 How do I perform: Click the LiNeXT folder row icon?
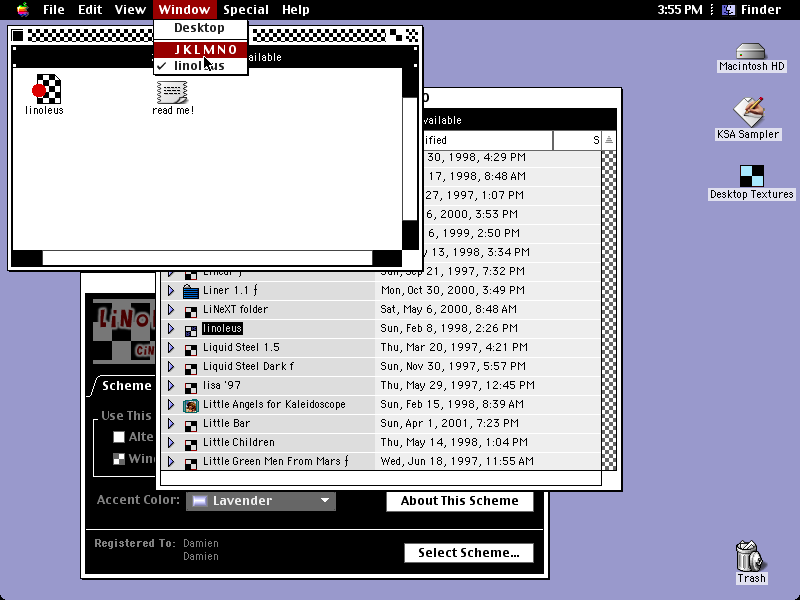pos(190,311)
